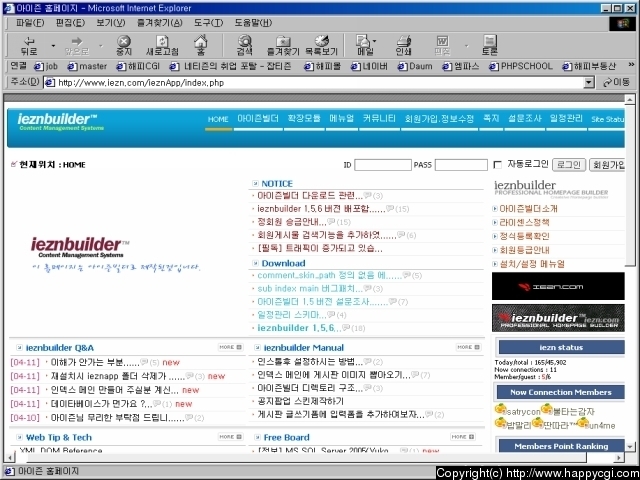The height and width of the screenshot is (480, 640).
Task: Open the 보기(V) menu
Action: (110, 23)
